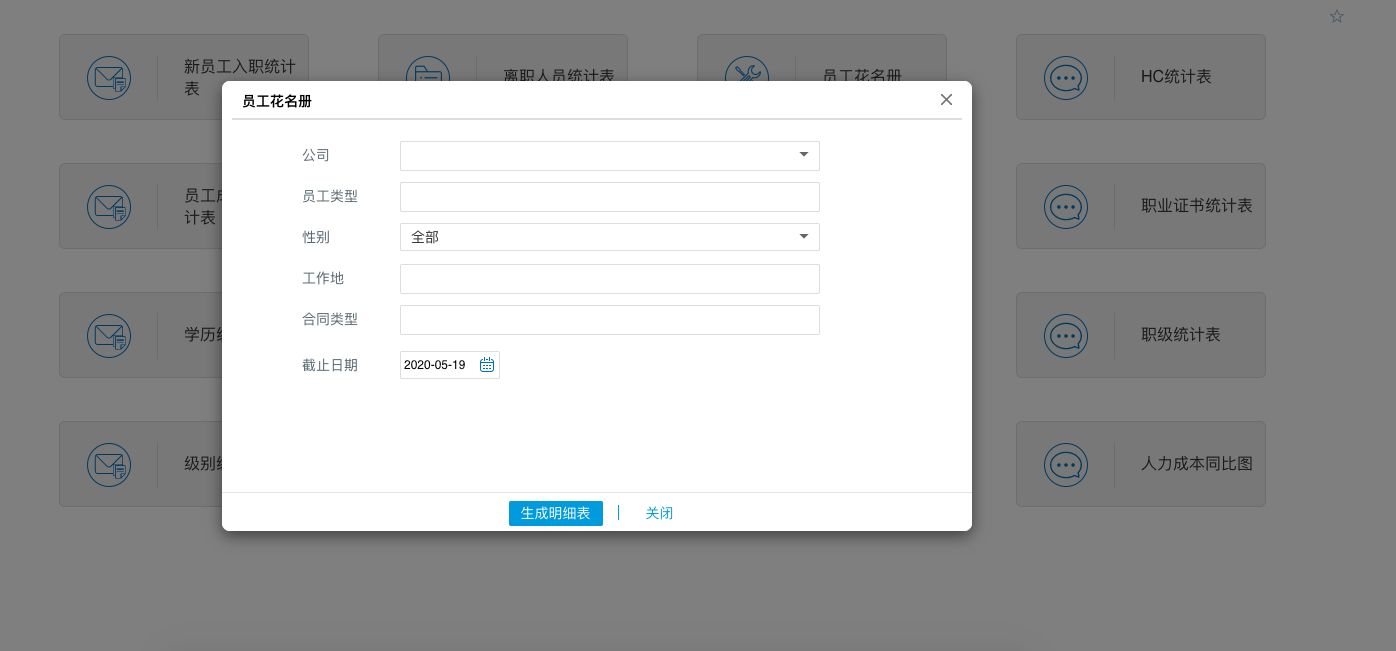Open the 性别 dropdown showing 全部
1396x651 pixels.
click(609, 237)
